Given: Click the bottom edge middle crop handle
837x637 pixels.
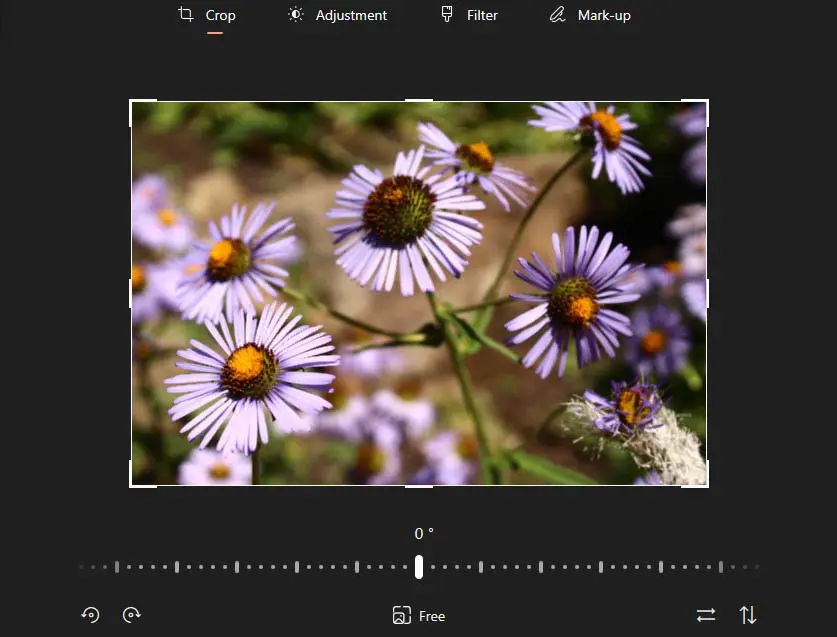Looking at the screenshot, I should tap(419, 486).
